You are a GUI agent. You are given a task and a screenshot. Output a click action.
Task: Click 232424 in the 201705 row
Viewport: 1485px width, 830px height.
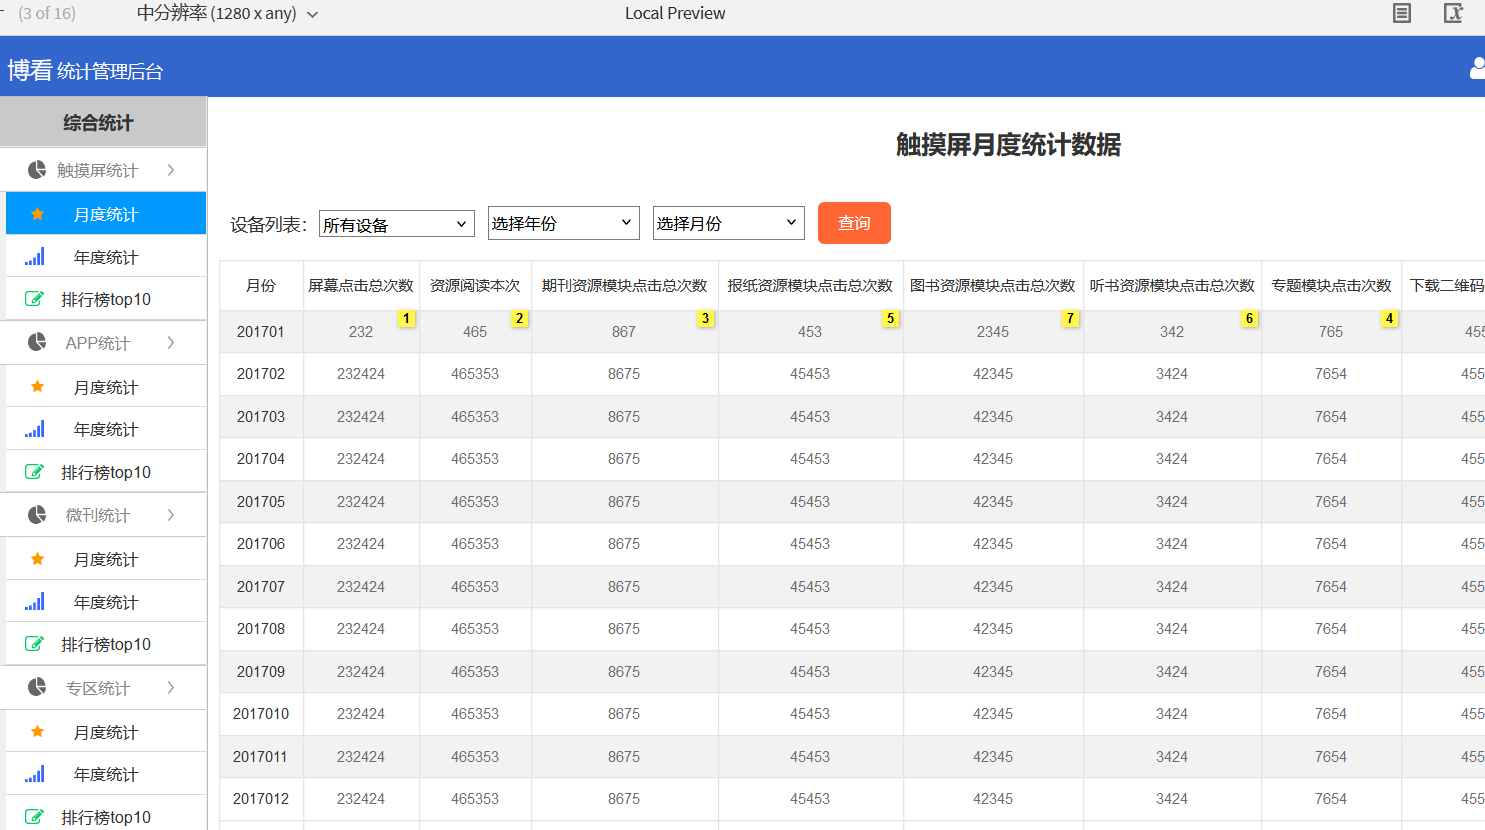(361, 502)
